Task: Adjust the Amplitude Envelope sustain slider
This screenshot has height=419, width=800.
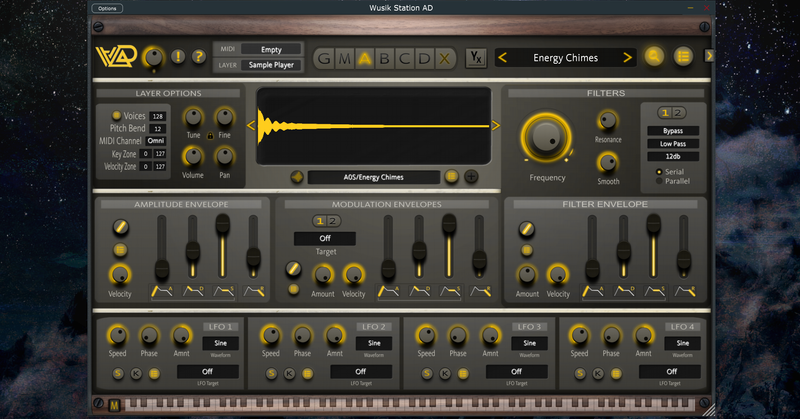Action: pos(222,247)
